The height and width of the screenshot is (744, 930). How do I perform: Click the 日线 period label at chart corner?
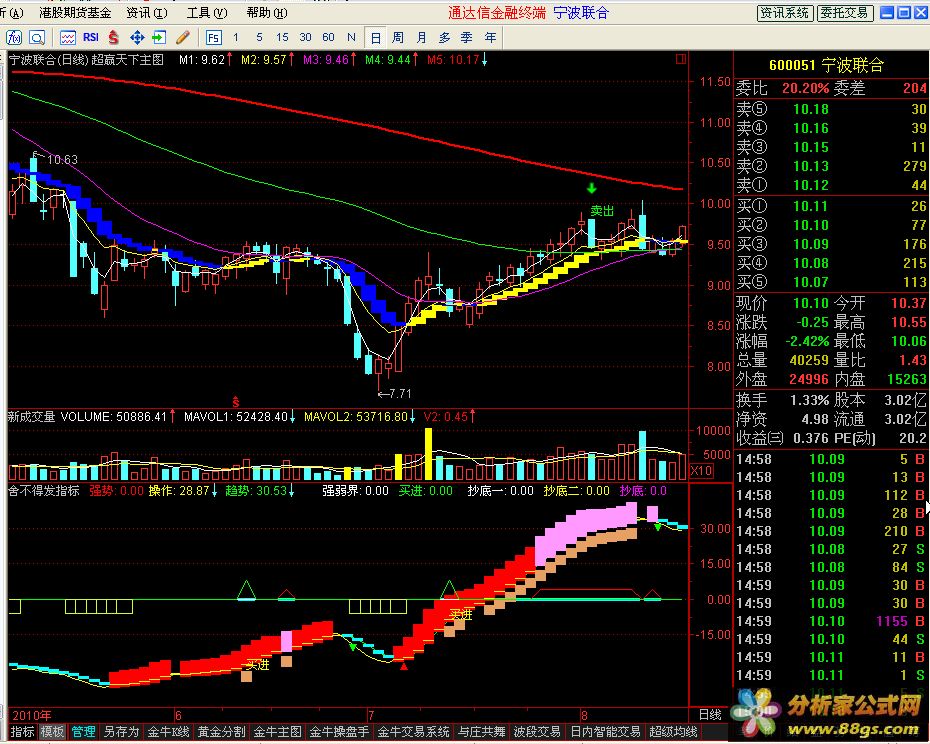click(709, 715)
